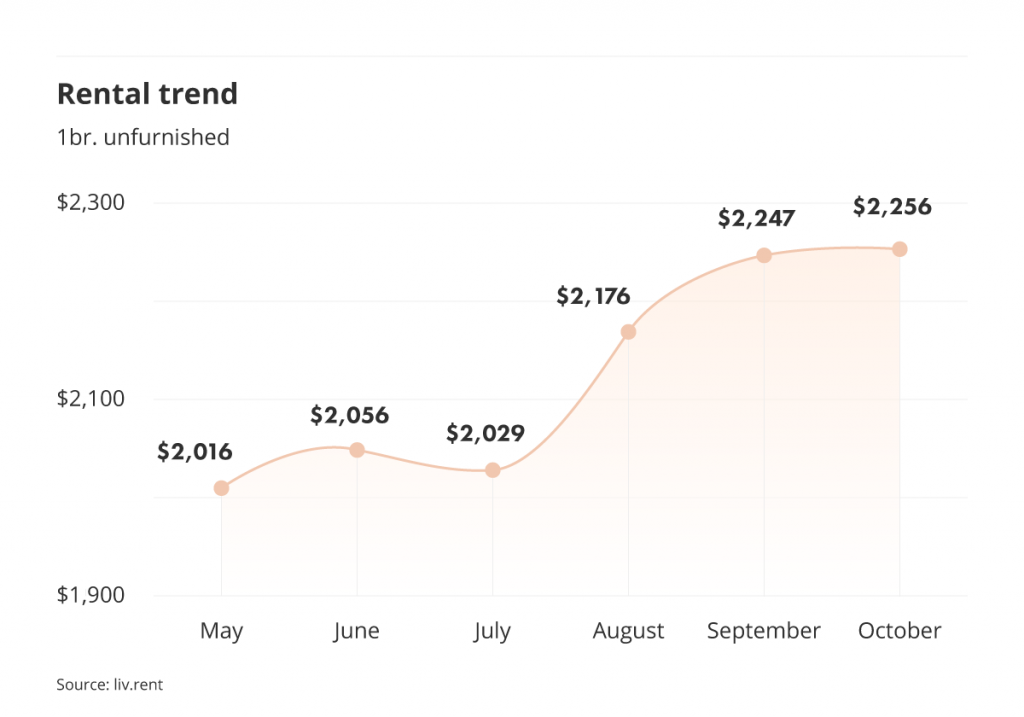Click the $1,900 y-axis label
This screenshot has width=1024, height=717.
click(91, 595)
